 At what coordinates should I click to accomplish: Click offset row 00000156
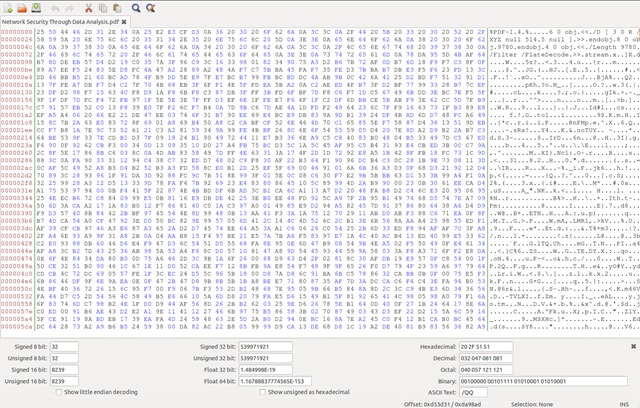click(17, 100)
